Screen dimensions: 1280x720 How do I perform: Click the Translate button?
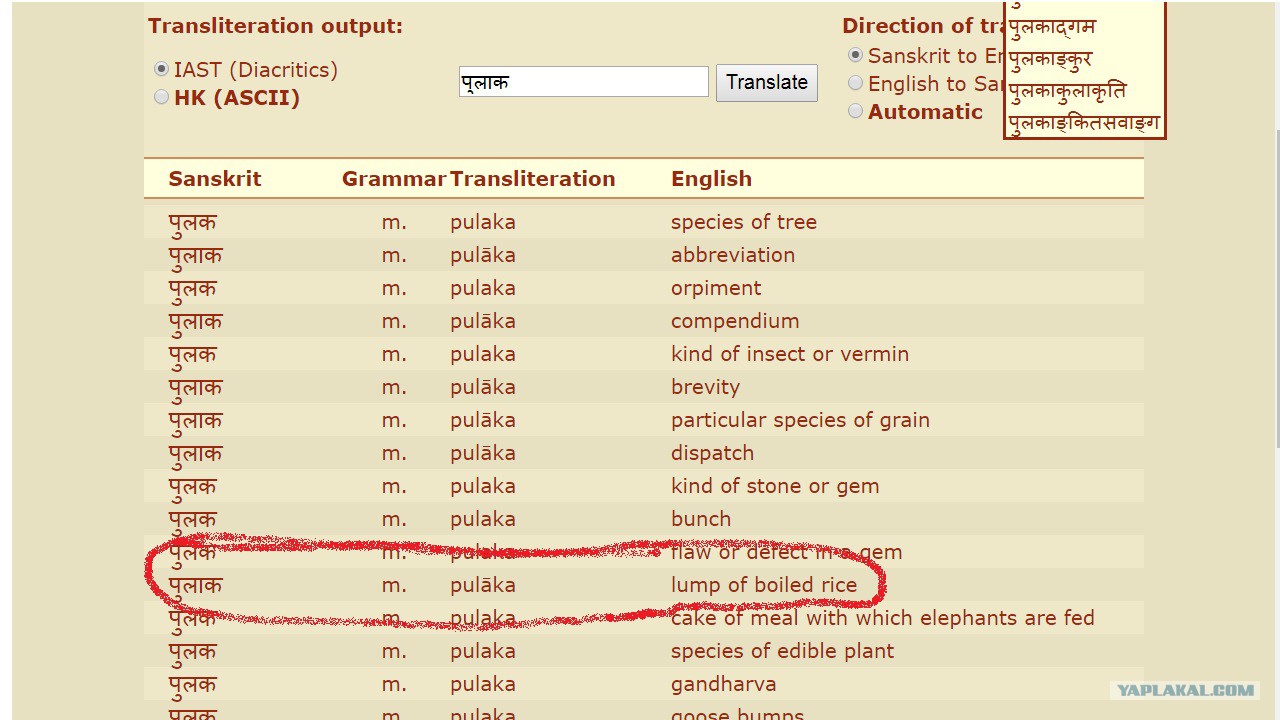(767, 82)
